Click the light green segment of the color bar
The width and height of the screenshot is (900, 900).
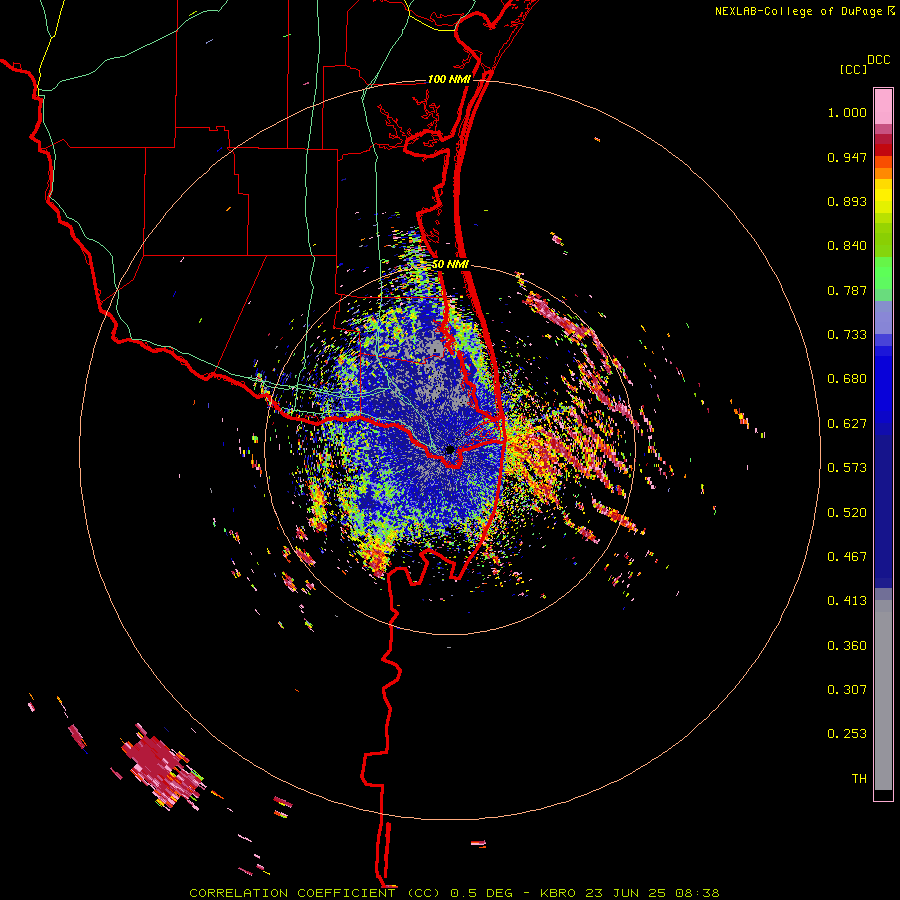[x=883, y=273]
